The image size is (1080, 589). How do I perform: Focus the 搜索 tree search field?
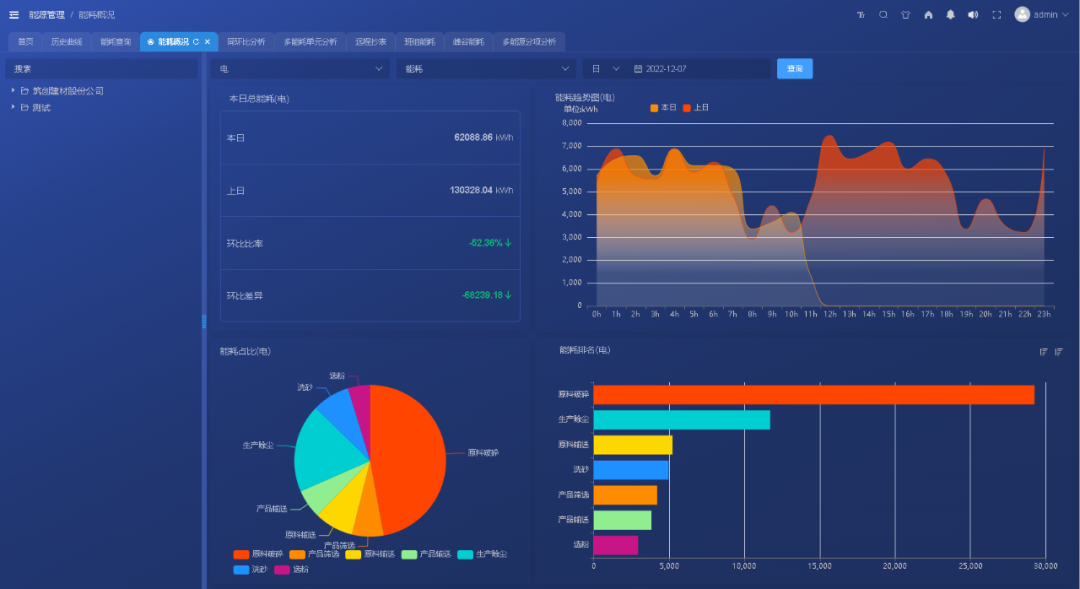[x=101, y=69]
